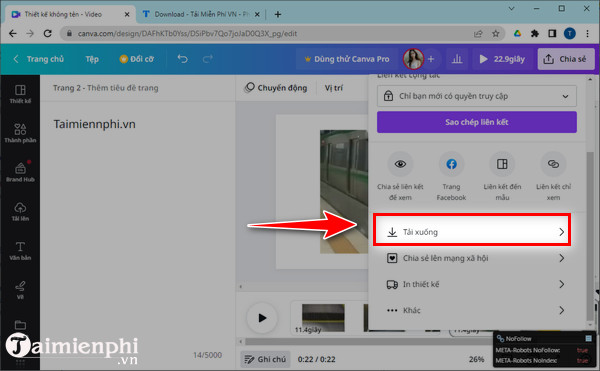Edit the Trang 2 page title field
This screenshot has width=600, height=371.
(106, 88)
